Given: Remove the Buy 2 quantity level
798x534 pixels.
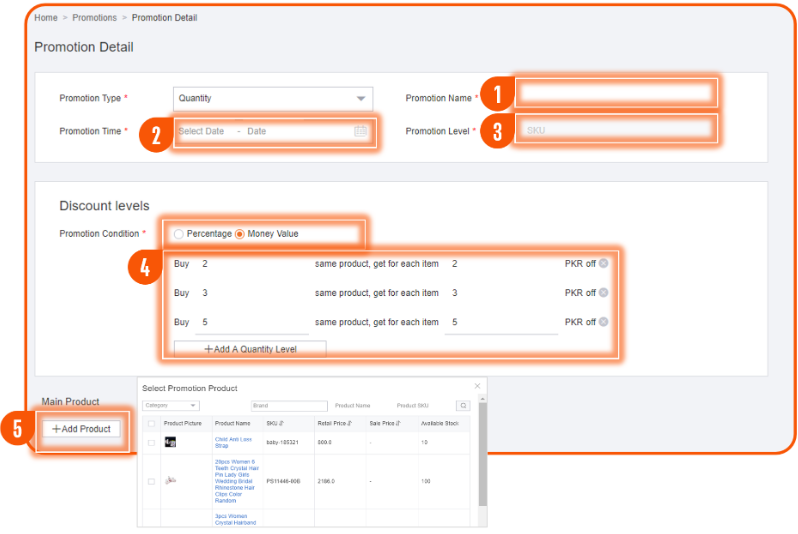Looking at the screenshot, I should point(603,264).
